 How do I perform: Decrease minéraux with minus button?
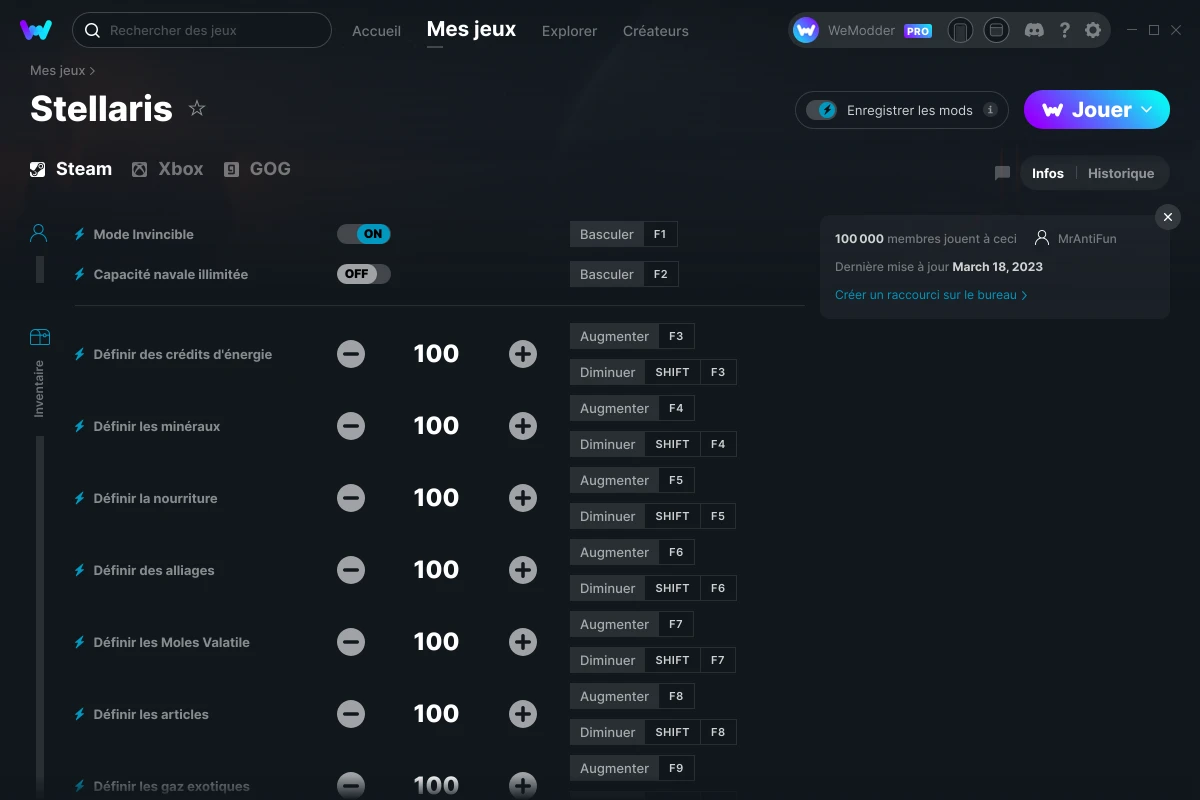(x=351, y=426)
